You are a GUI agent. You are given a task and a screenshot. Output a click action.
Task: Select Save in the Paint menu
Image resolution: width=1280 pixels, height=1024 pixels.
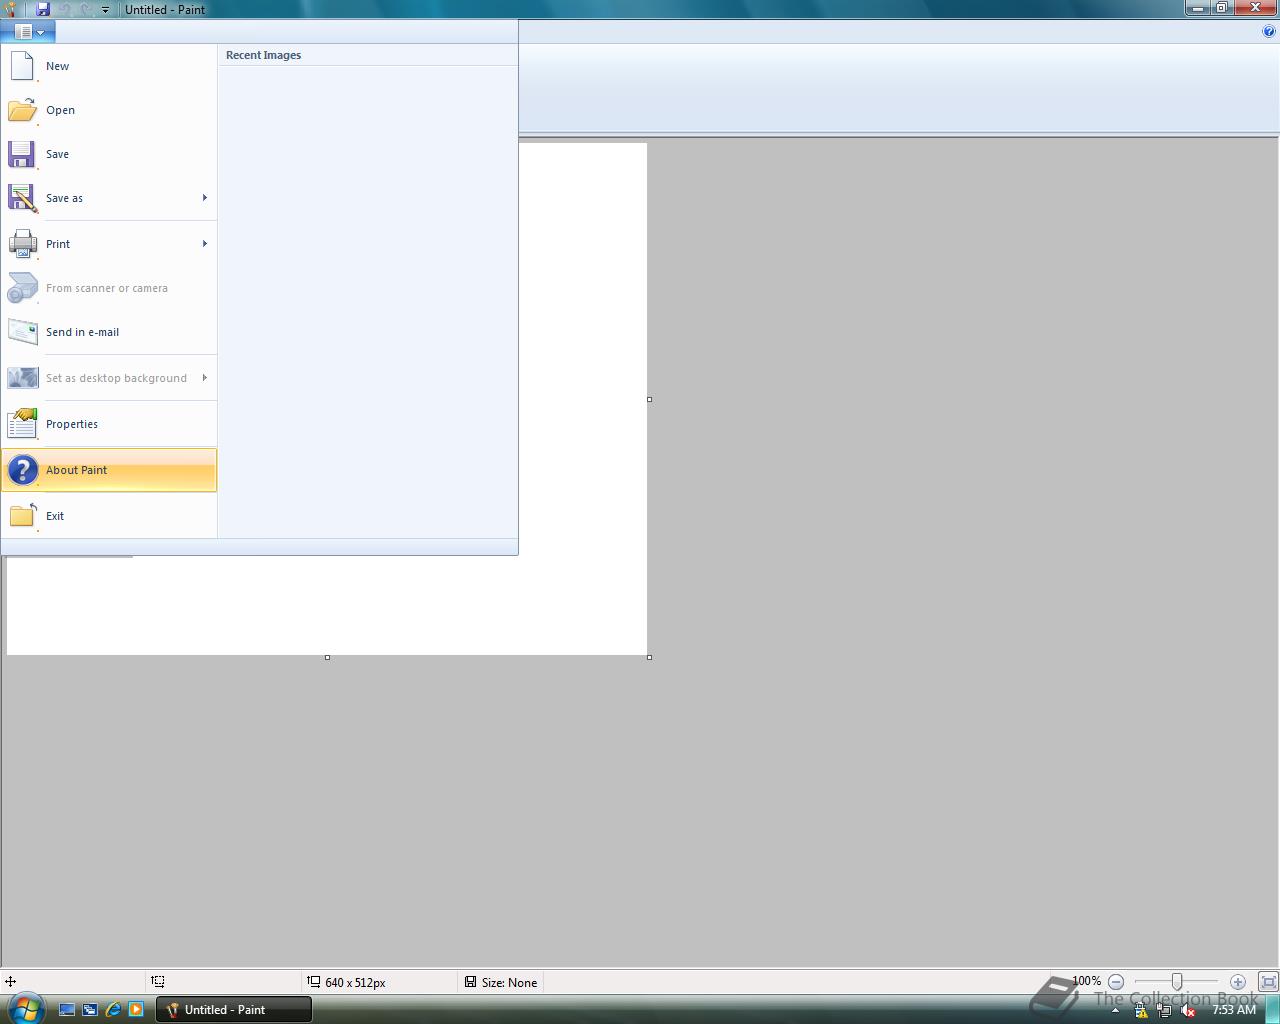click(109, 154)
